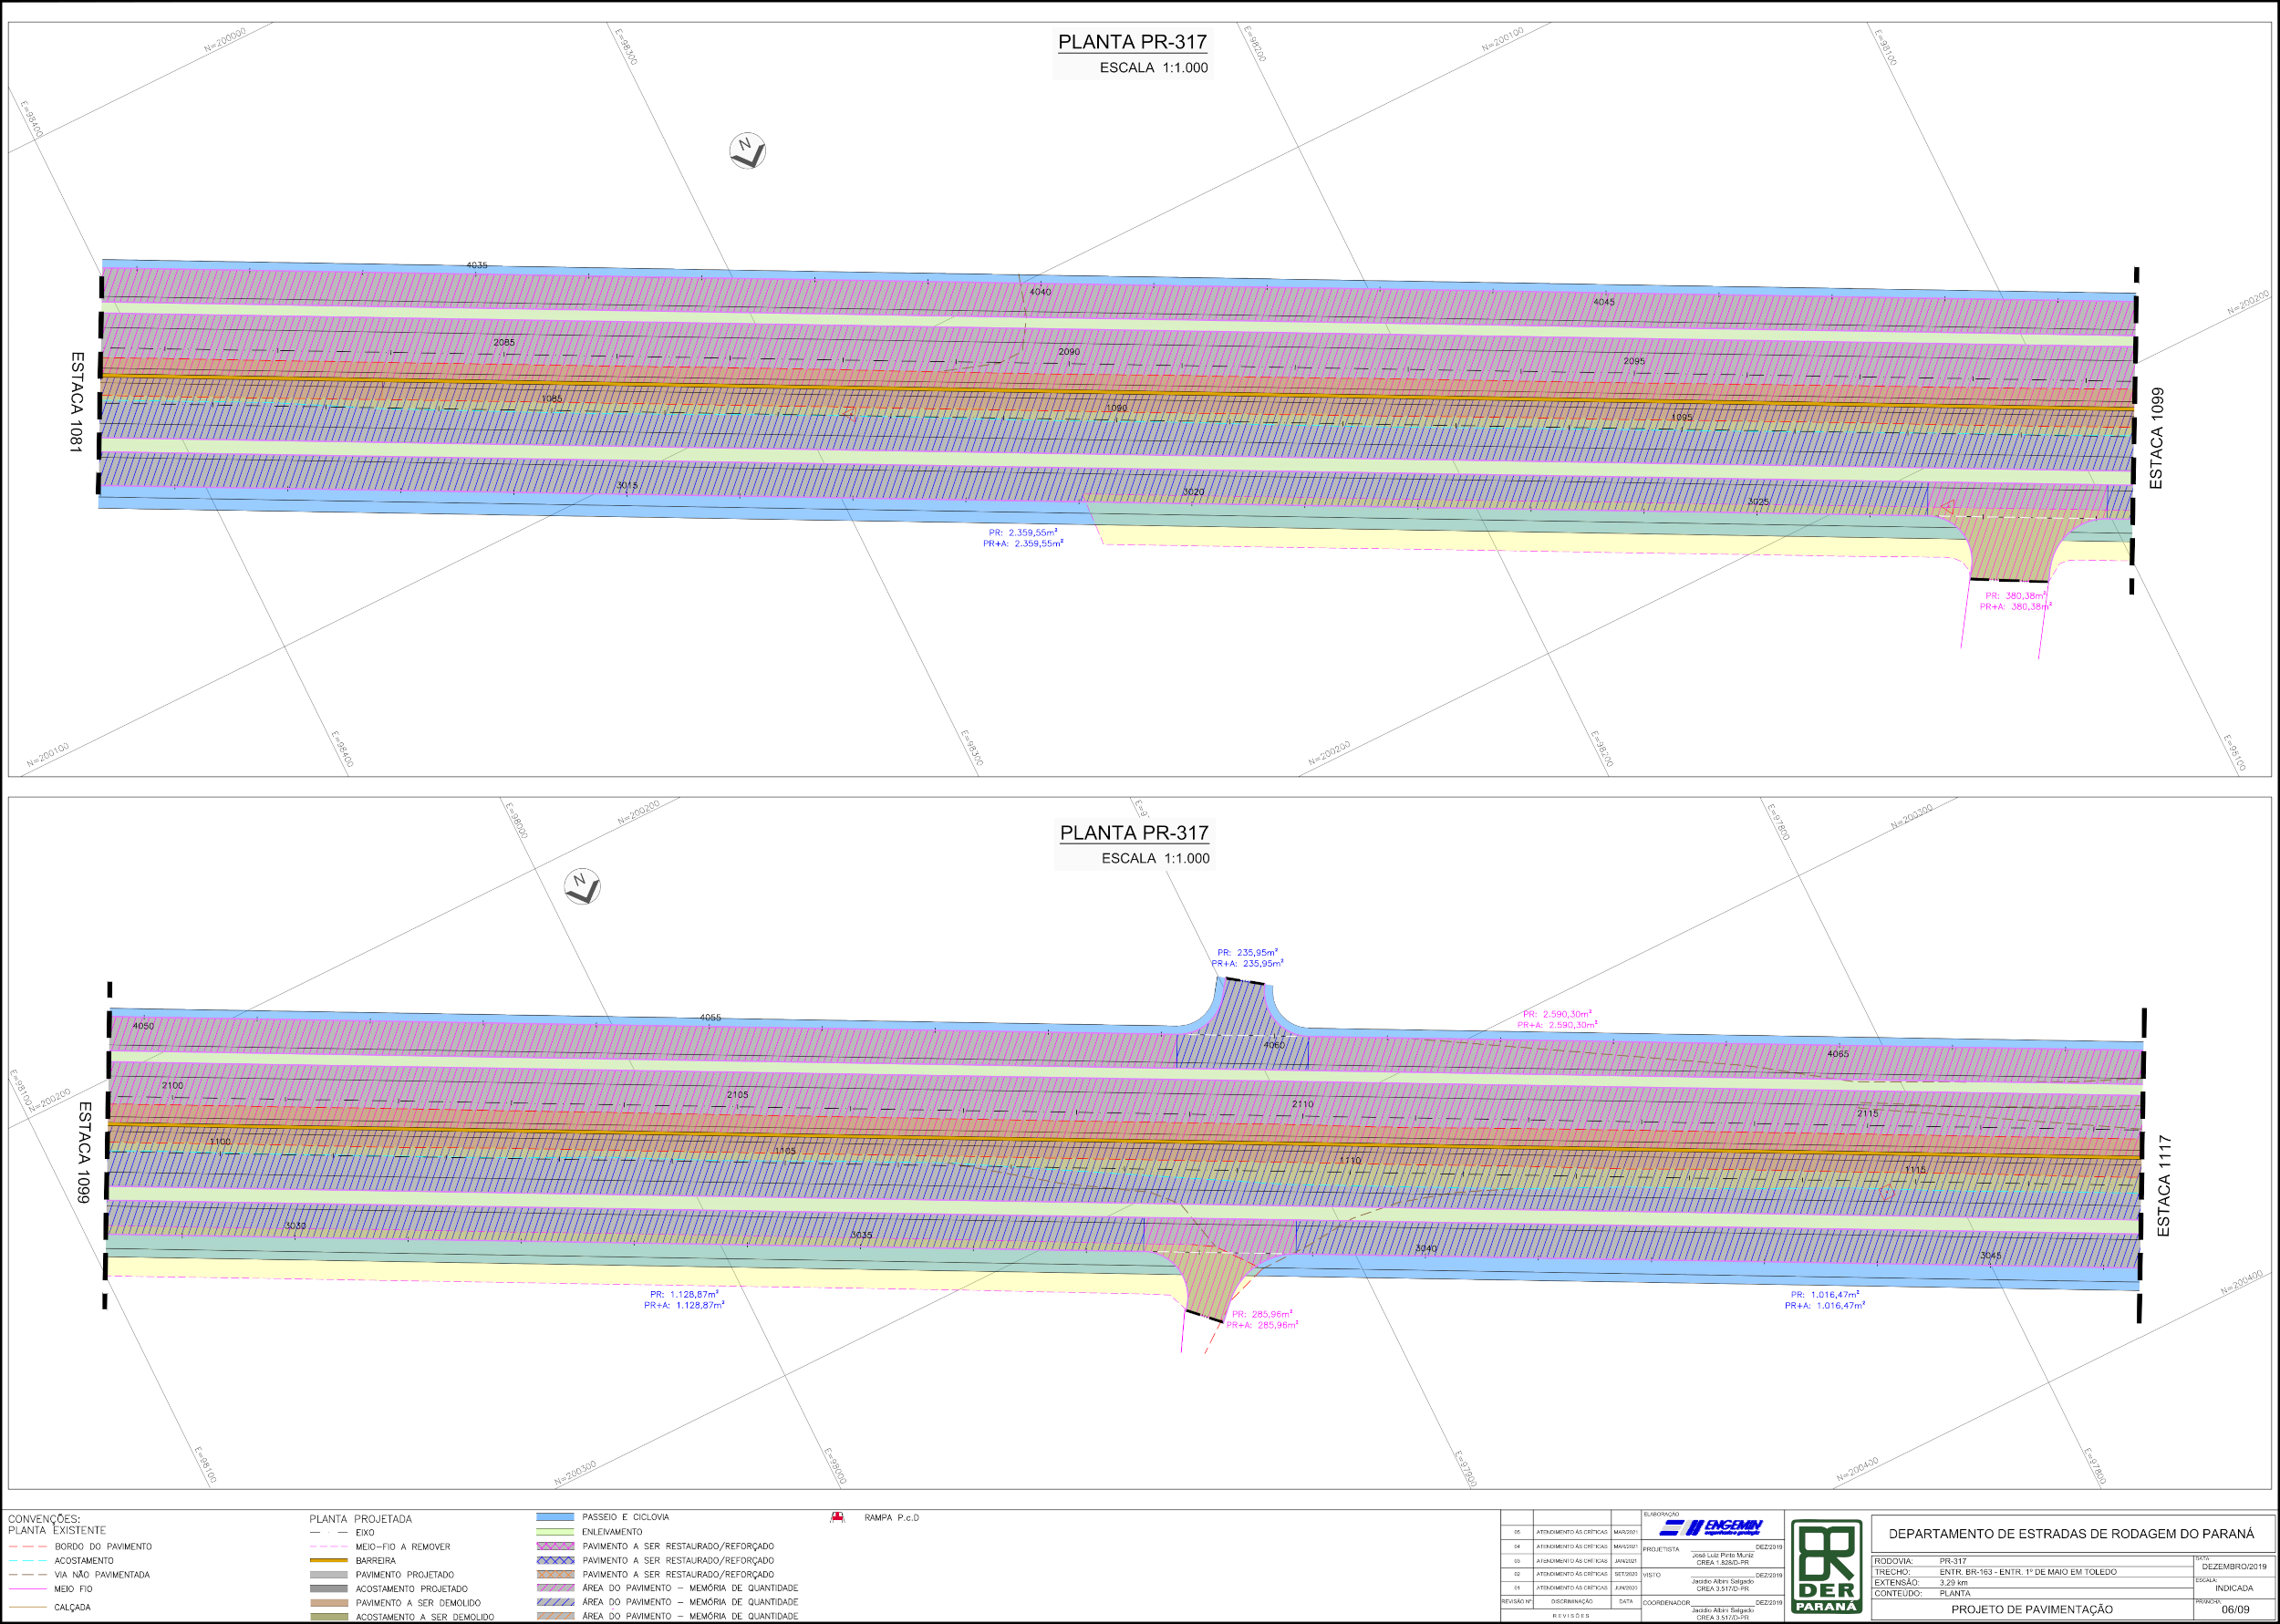Click the green DER Paraná logo
This screenshot has width=2280, height=1624.
[x=1825, y=1566]
